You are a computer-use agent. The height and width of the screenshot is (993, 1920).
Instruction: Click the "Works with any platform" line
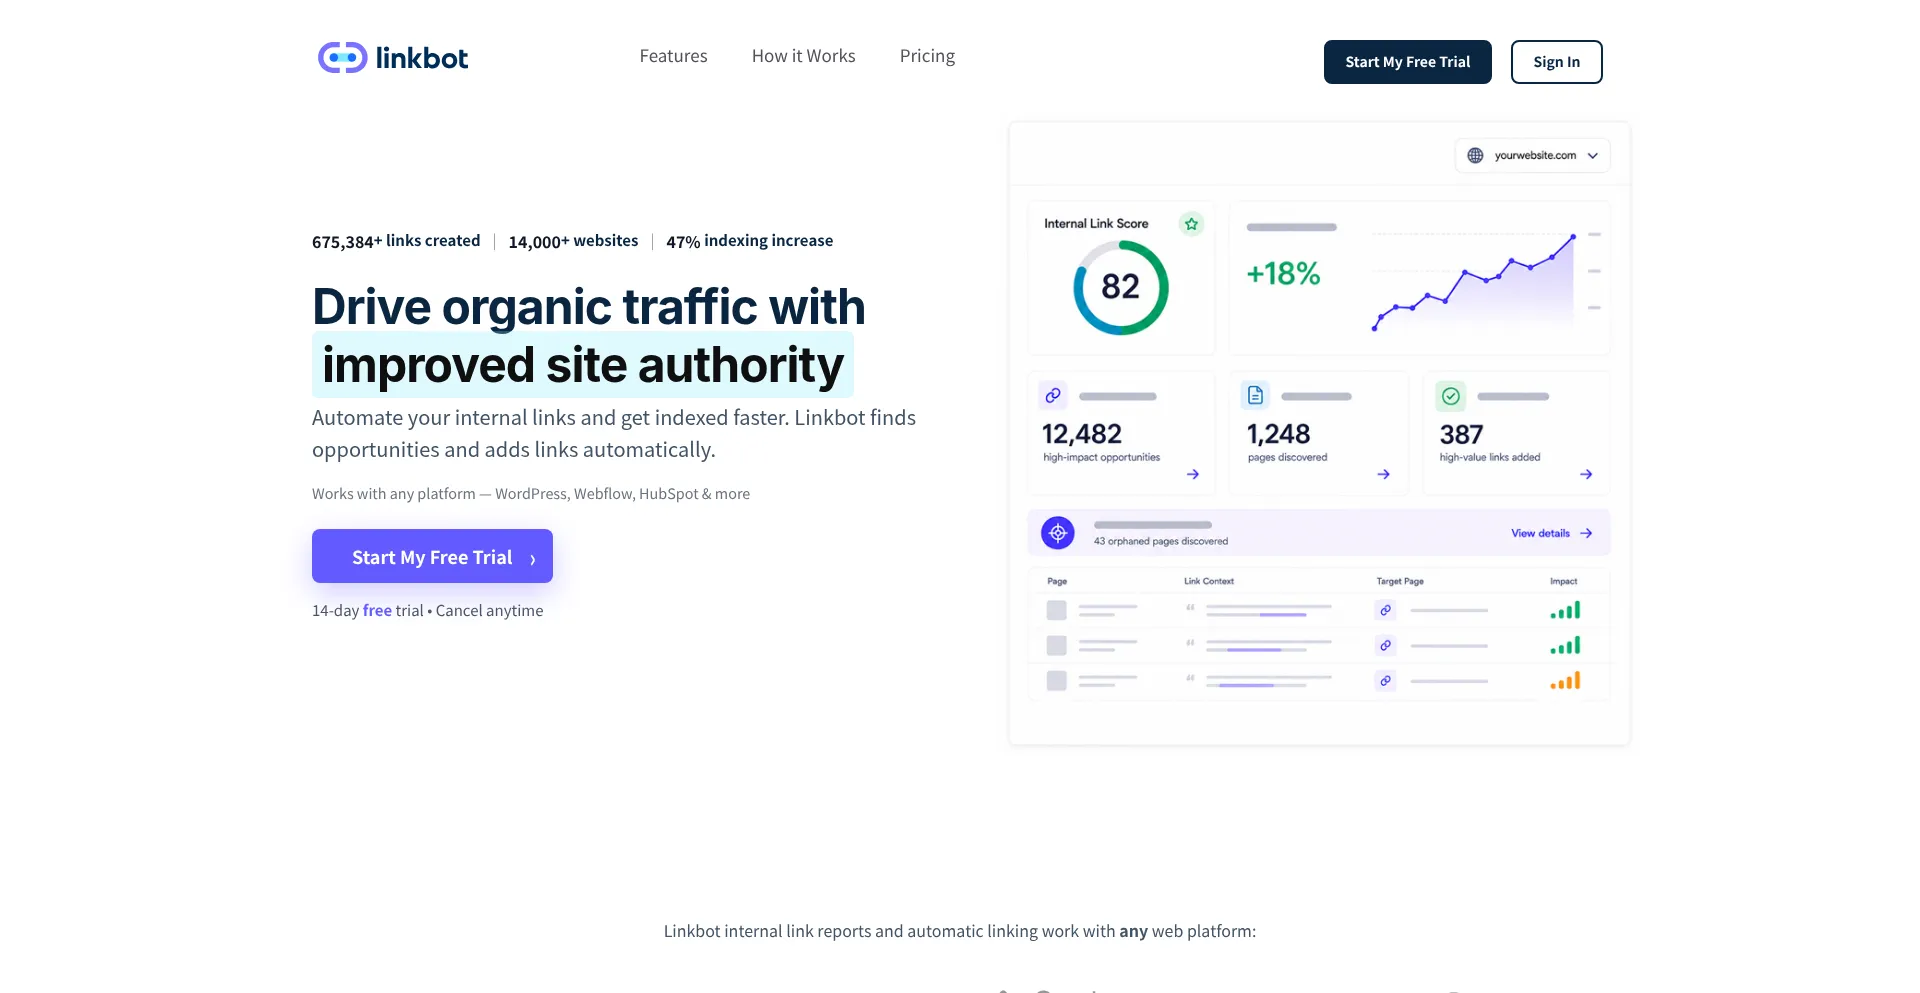point(531,494)
